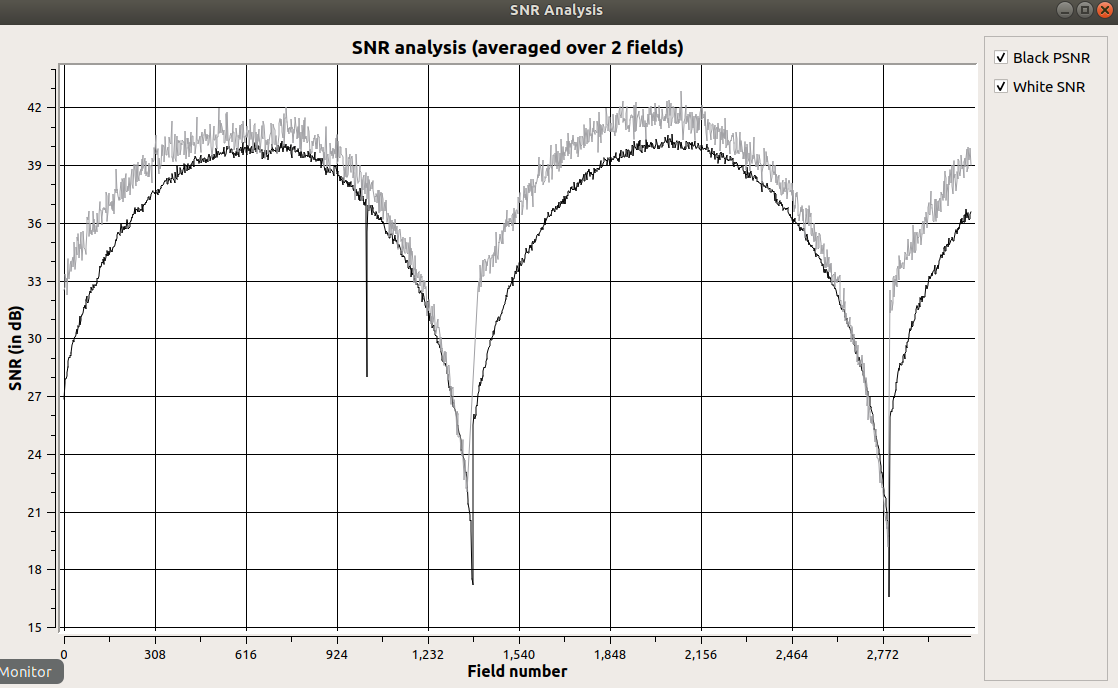The height and width of the screenshot is (688, 1118).
Task: Click the SNR Analysis title bar text
Action: click(556, 10)
